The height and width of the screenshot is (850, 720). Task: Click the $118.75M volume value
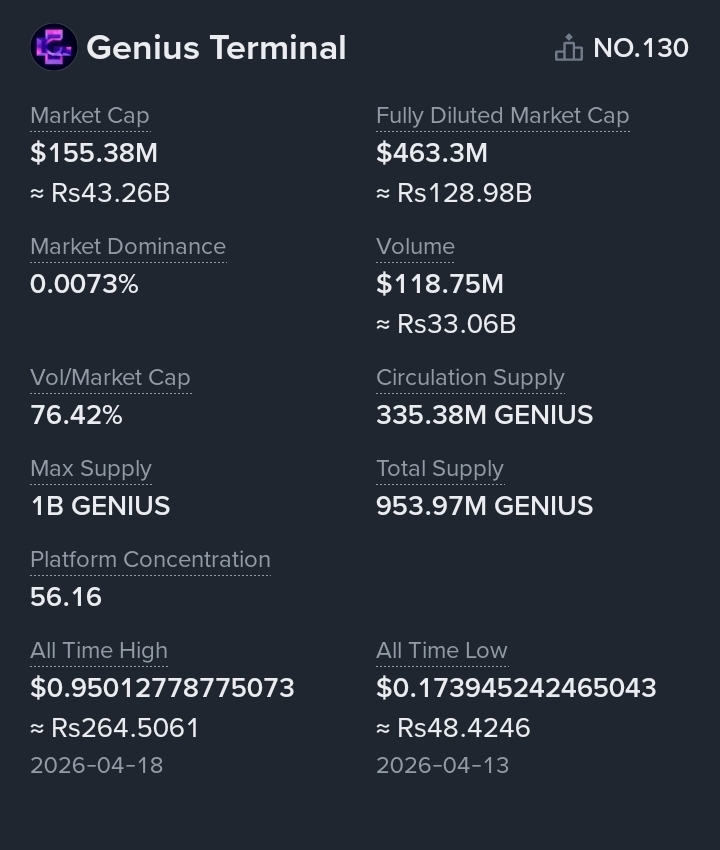click(440, 284)
